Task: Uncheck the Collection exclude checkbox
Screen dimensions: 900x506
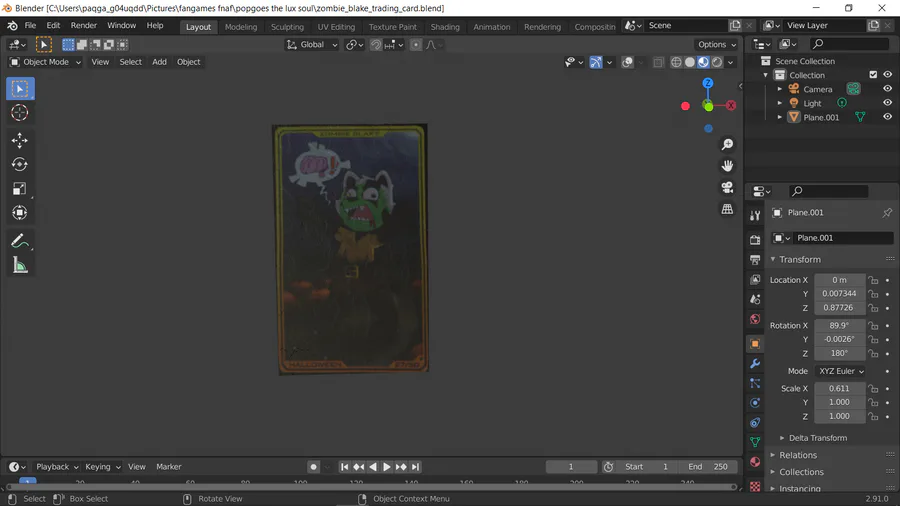Action: coord(873,75)
